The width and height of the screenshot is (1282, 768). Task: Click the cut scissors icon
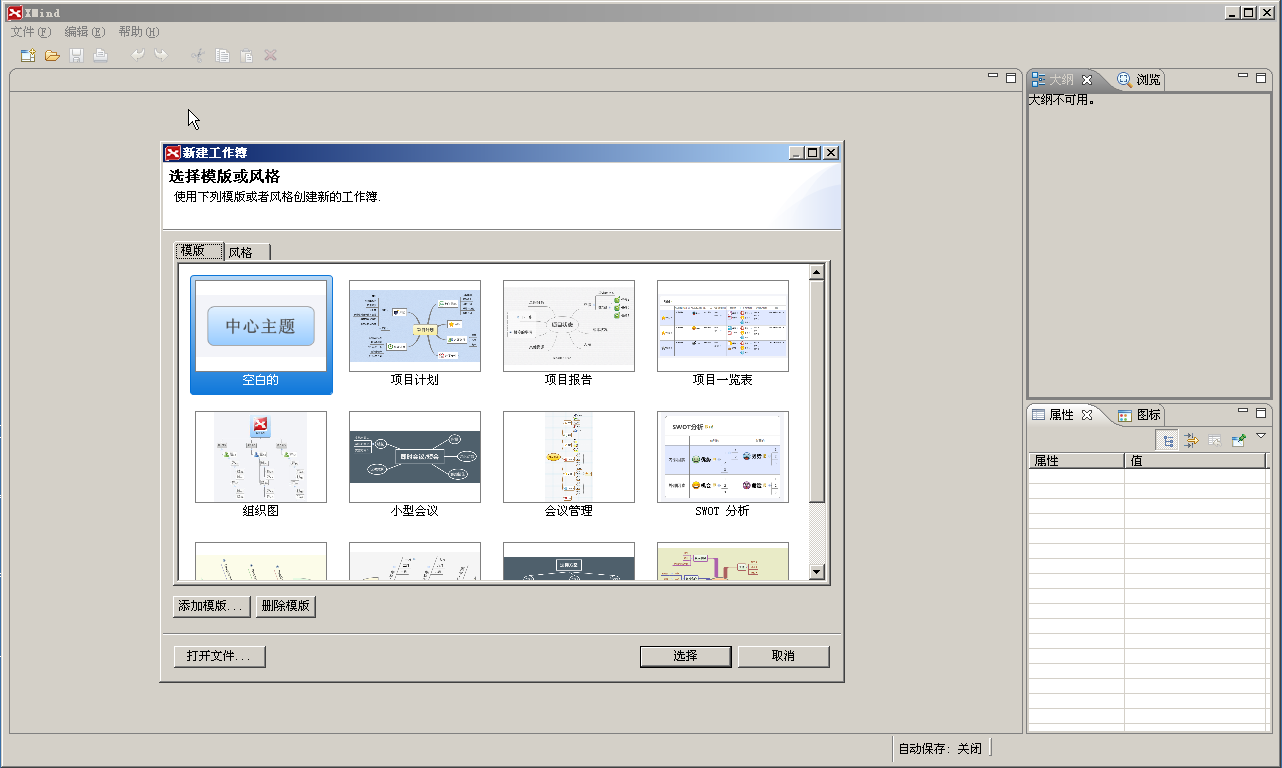click(x=198, y=55)
